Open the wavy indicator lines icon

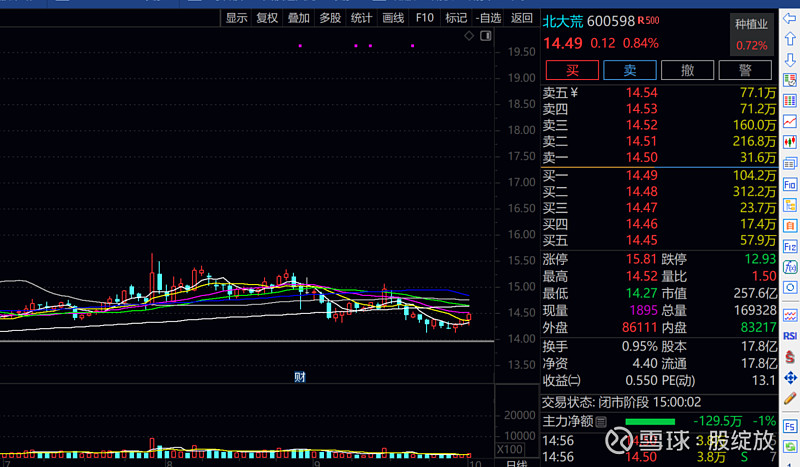tap(790, 315)
